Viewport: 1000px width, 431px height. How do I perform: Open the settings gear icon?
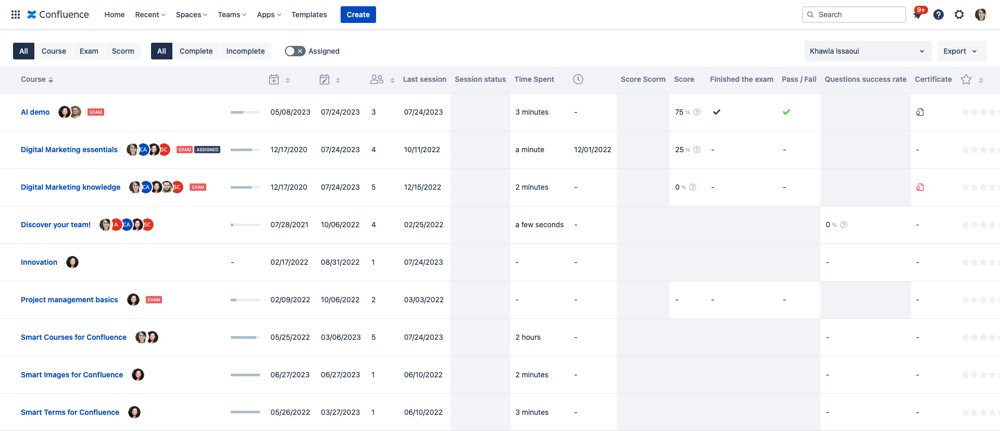(x=959, y=15)
